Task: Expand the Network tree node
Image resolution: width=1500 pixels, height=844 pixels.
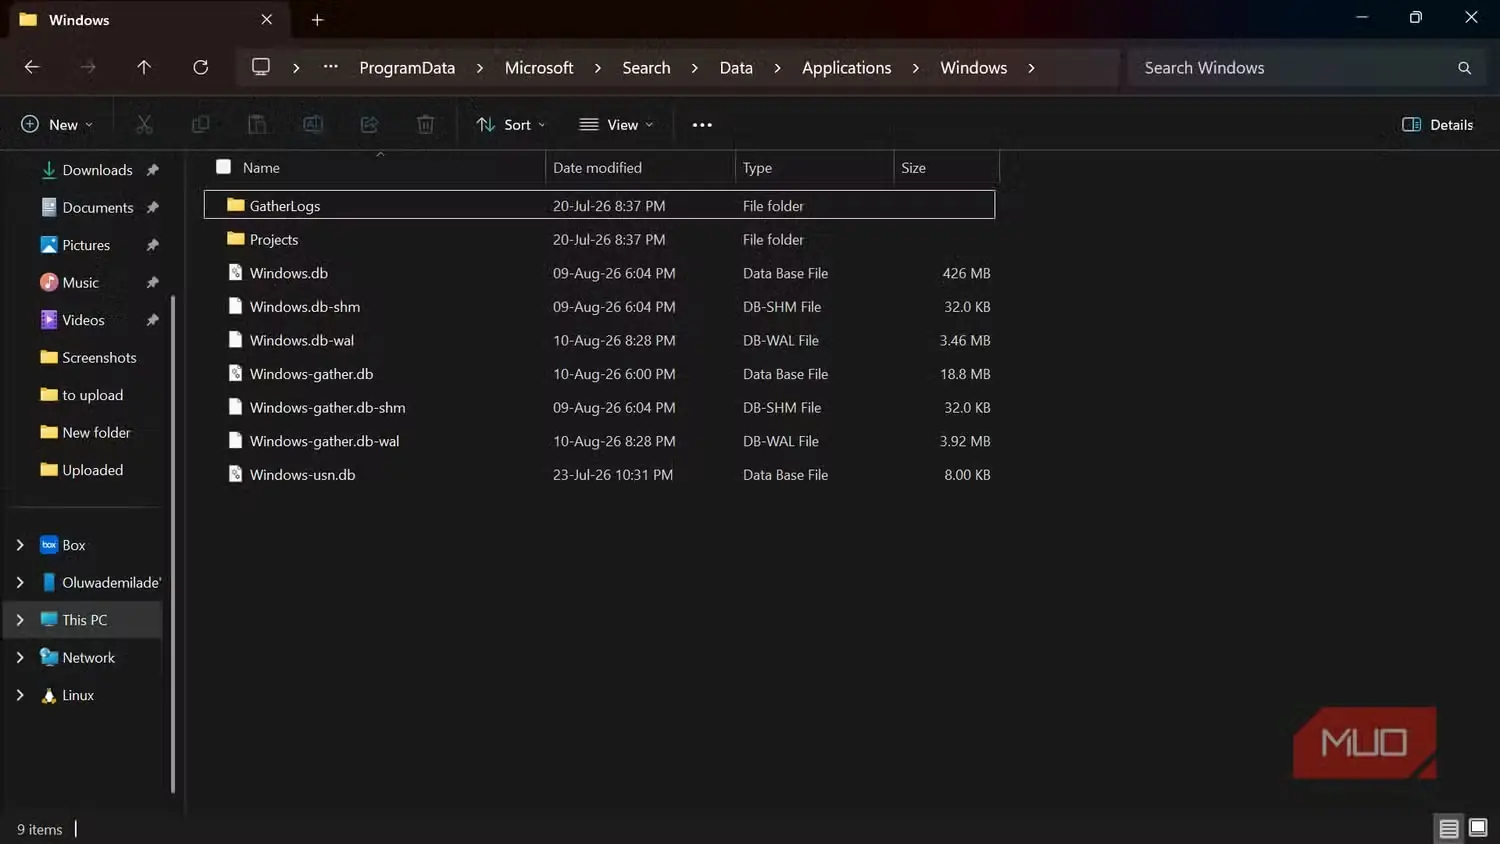Action: (x=20, y=657)
